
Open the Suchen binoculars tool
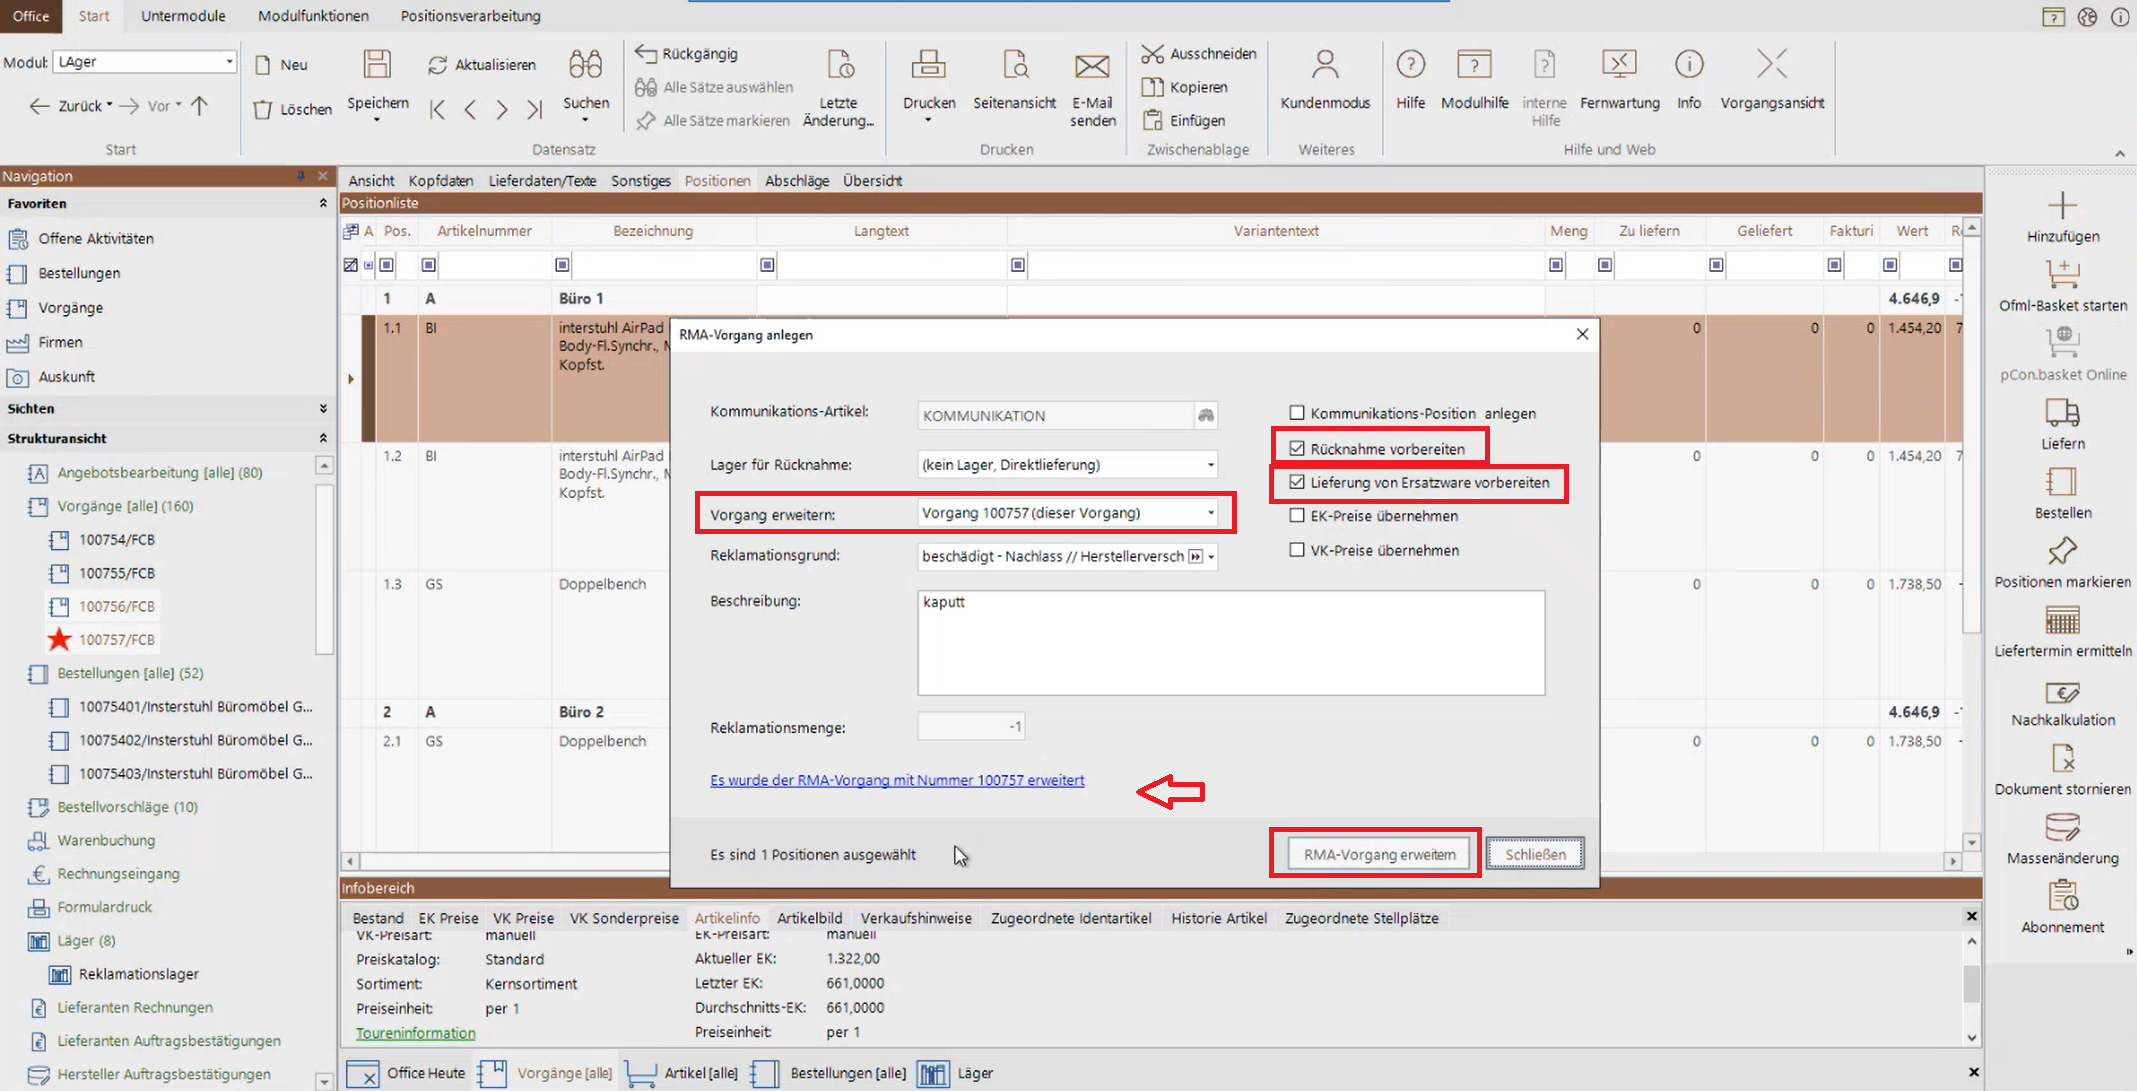tap(585, 65)
